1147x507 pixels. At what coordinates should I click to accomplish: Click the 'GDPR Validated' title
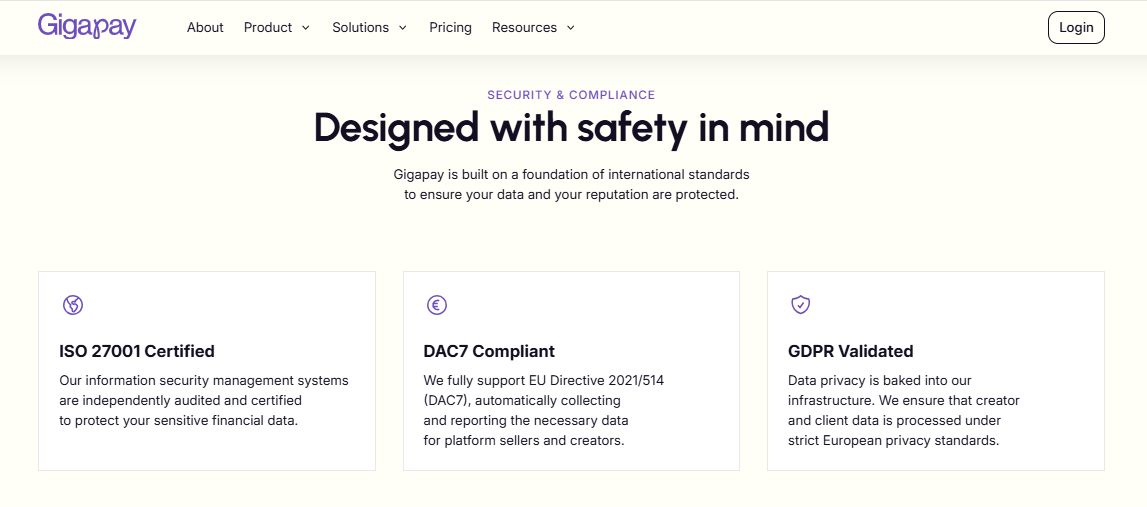(851, 351)
